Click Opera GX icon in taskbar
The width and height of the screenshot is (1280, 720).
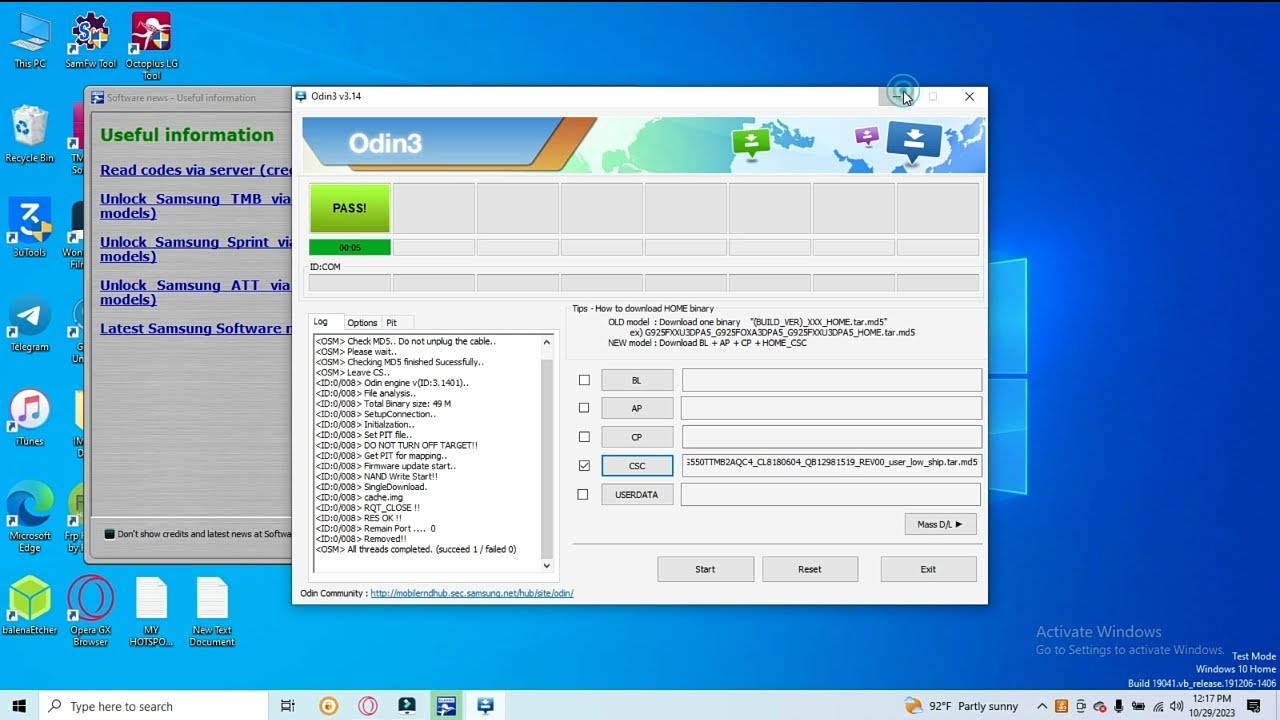coord(368,706)
